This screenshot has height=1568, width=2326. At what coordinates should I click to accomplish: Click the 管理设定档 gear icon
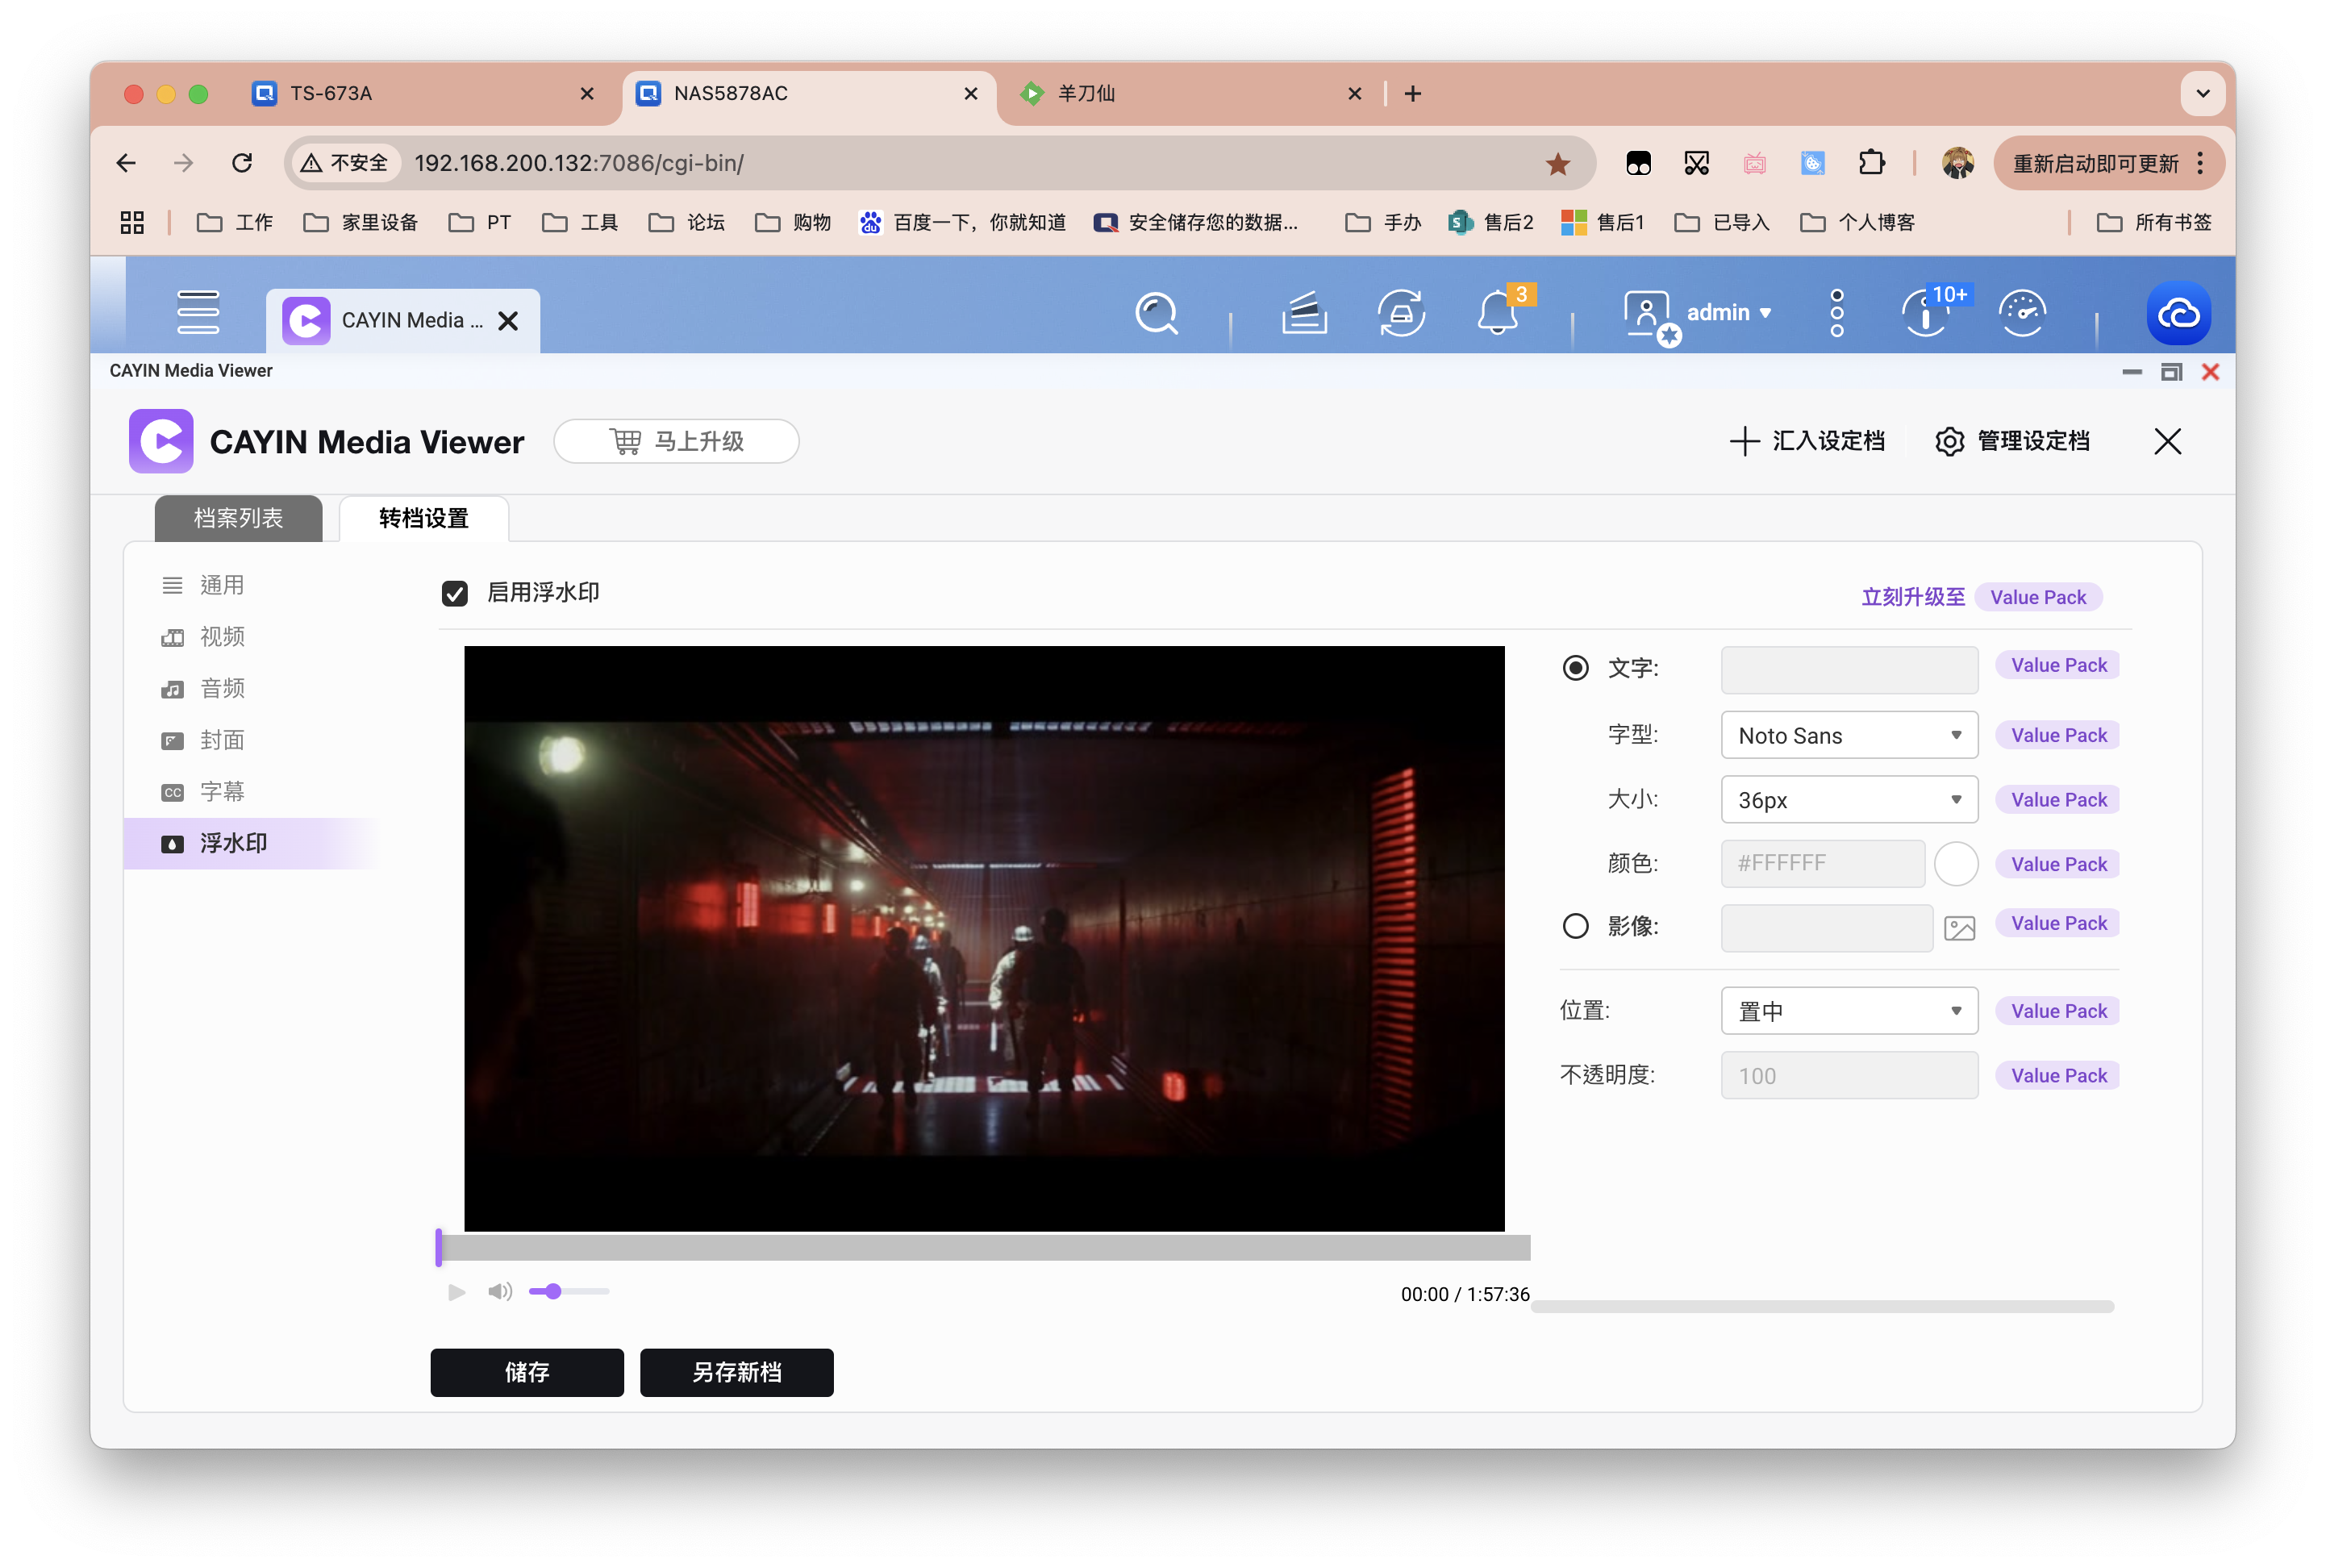1949,441
